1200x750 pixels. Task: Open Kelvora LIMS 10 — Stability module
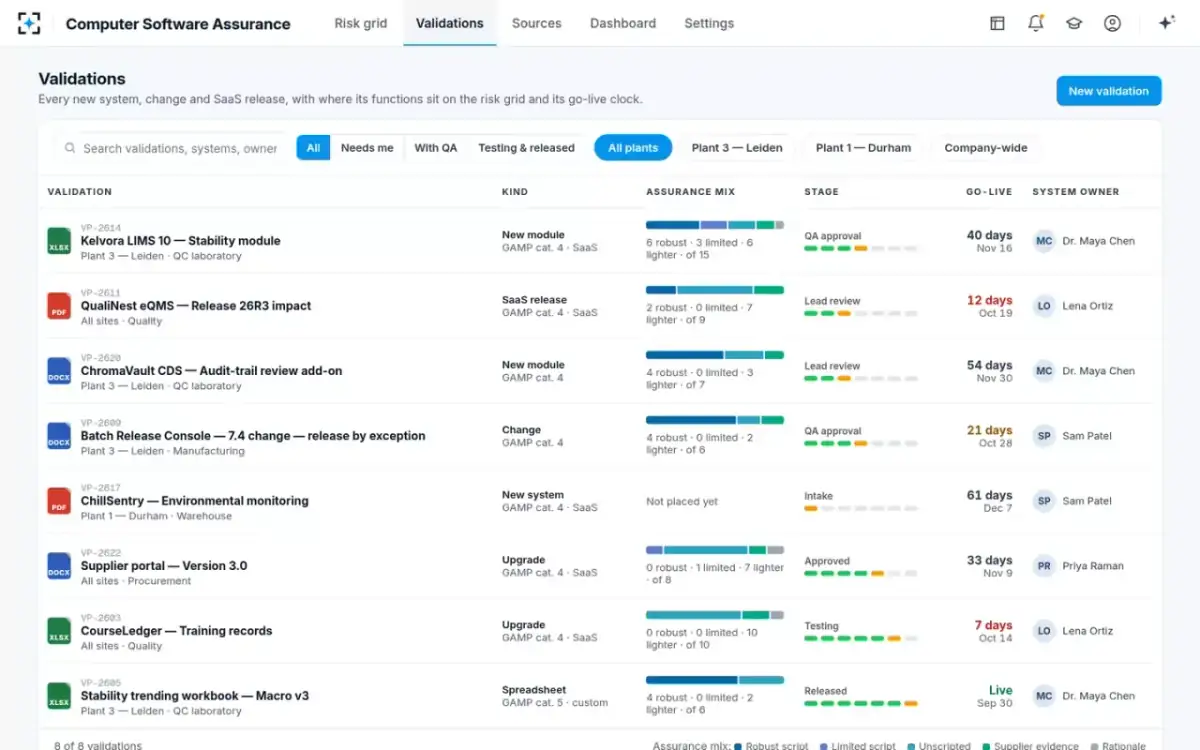181,241
